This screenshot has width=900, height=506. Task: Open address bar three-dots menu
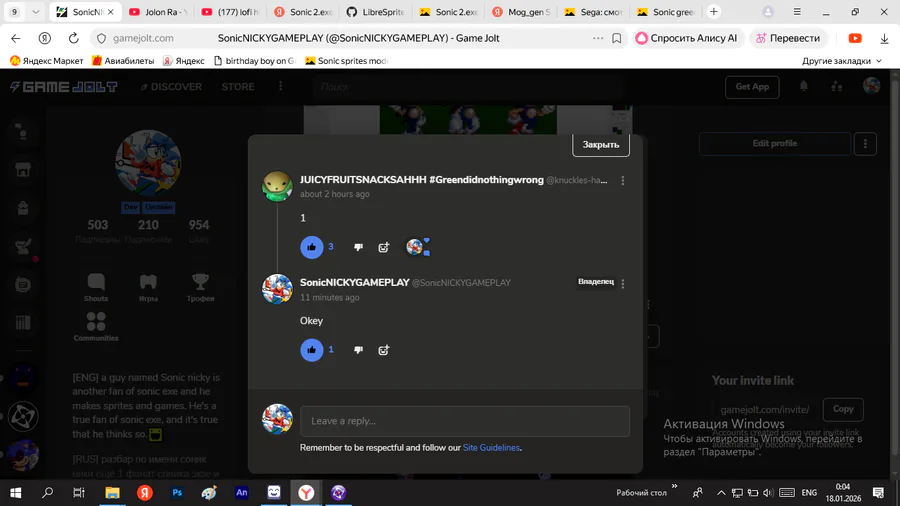tap(598, 38)
